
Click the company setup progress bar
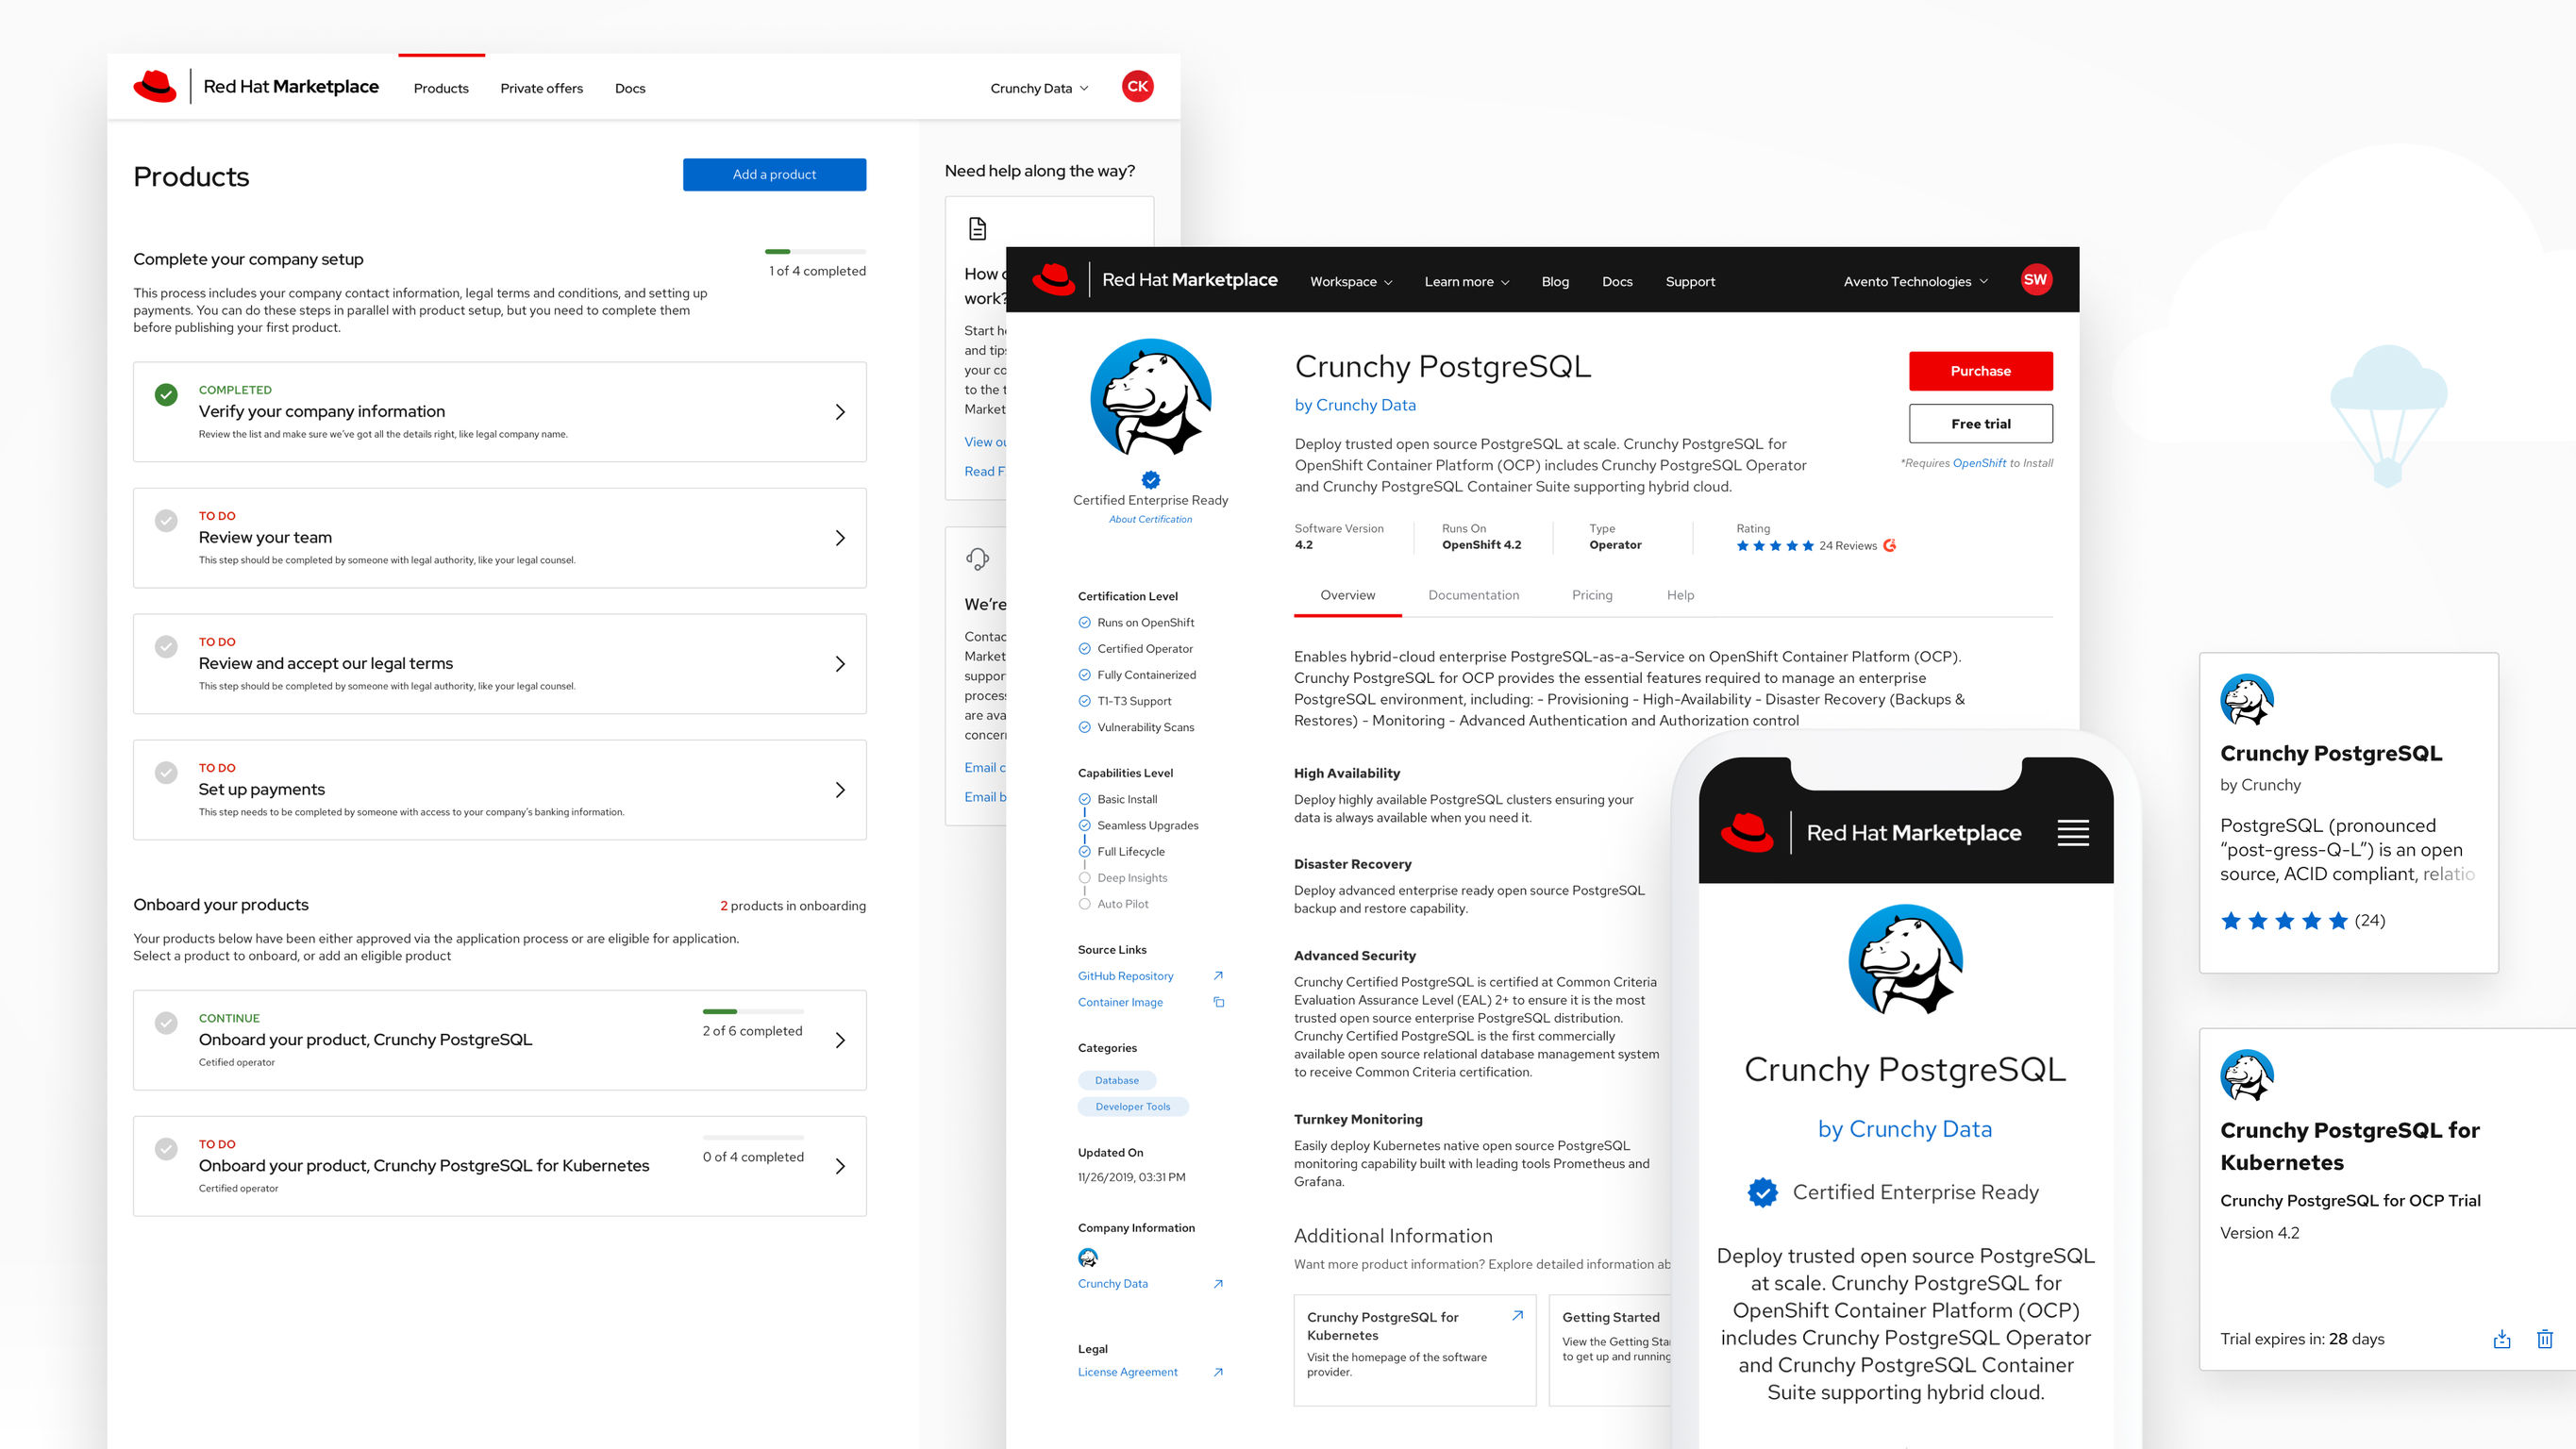click(815, 252)
